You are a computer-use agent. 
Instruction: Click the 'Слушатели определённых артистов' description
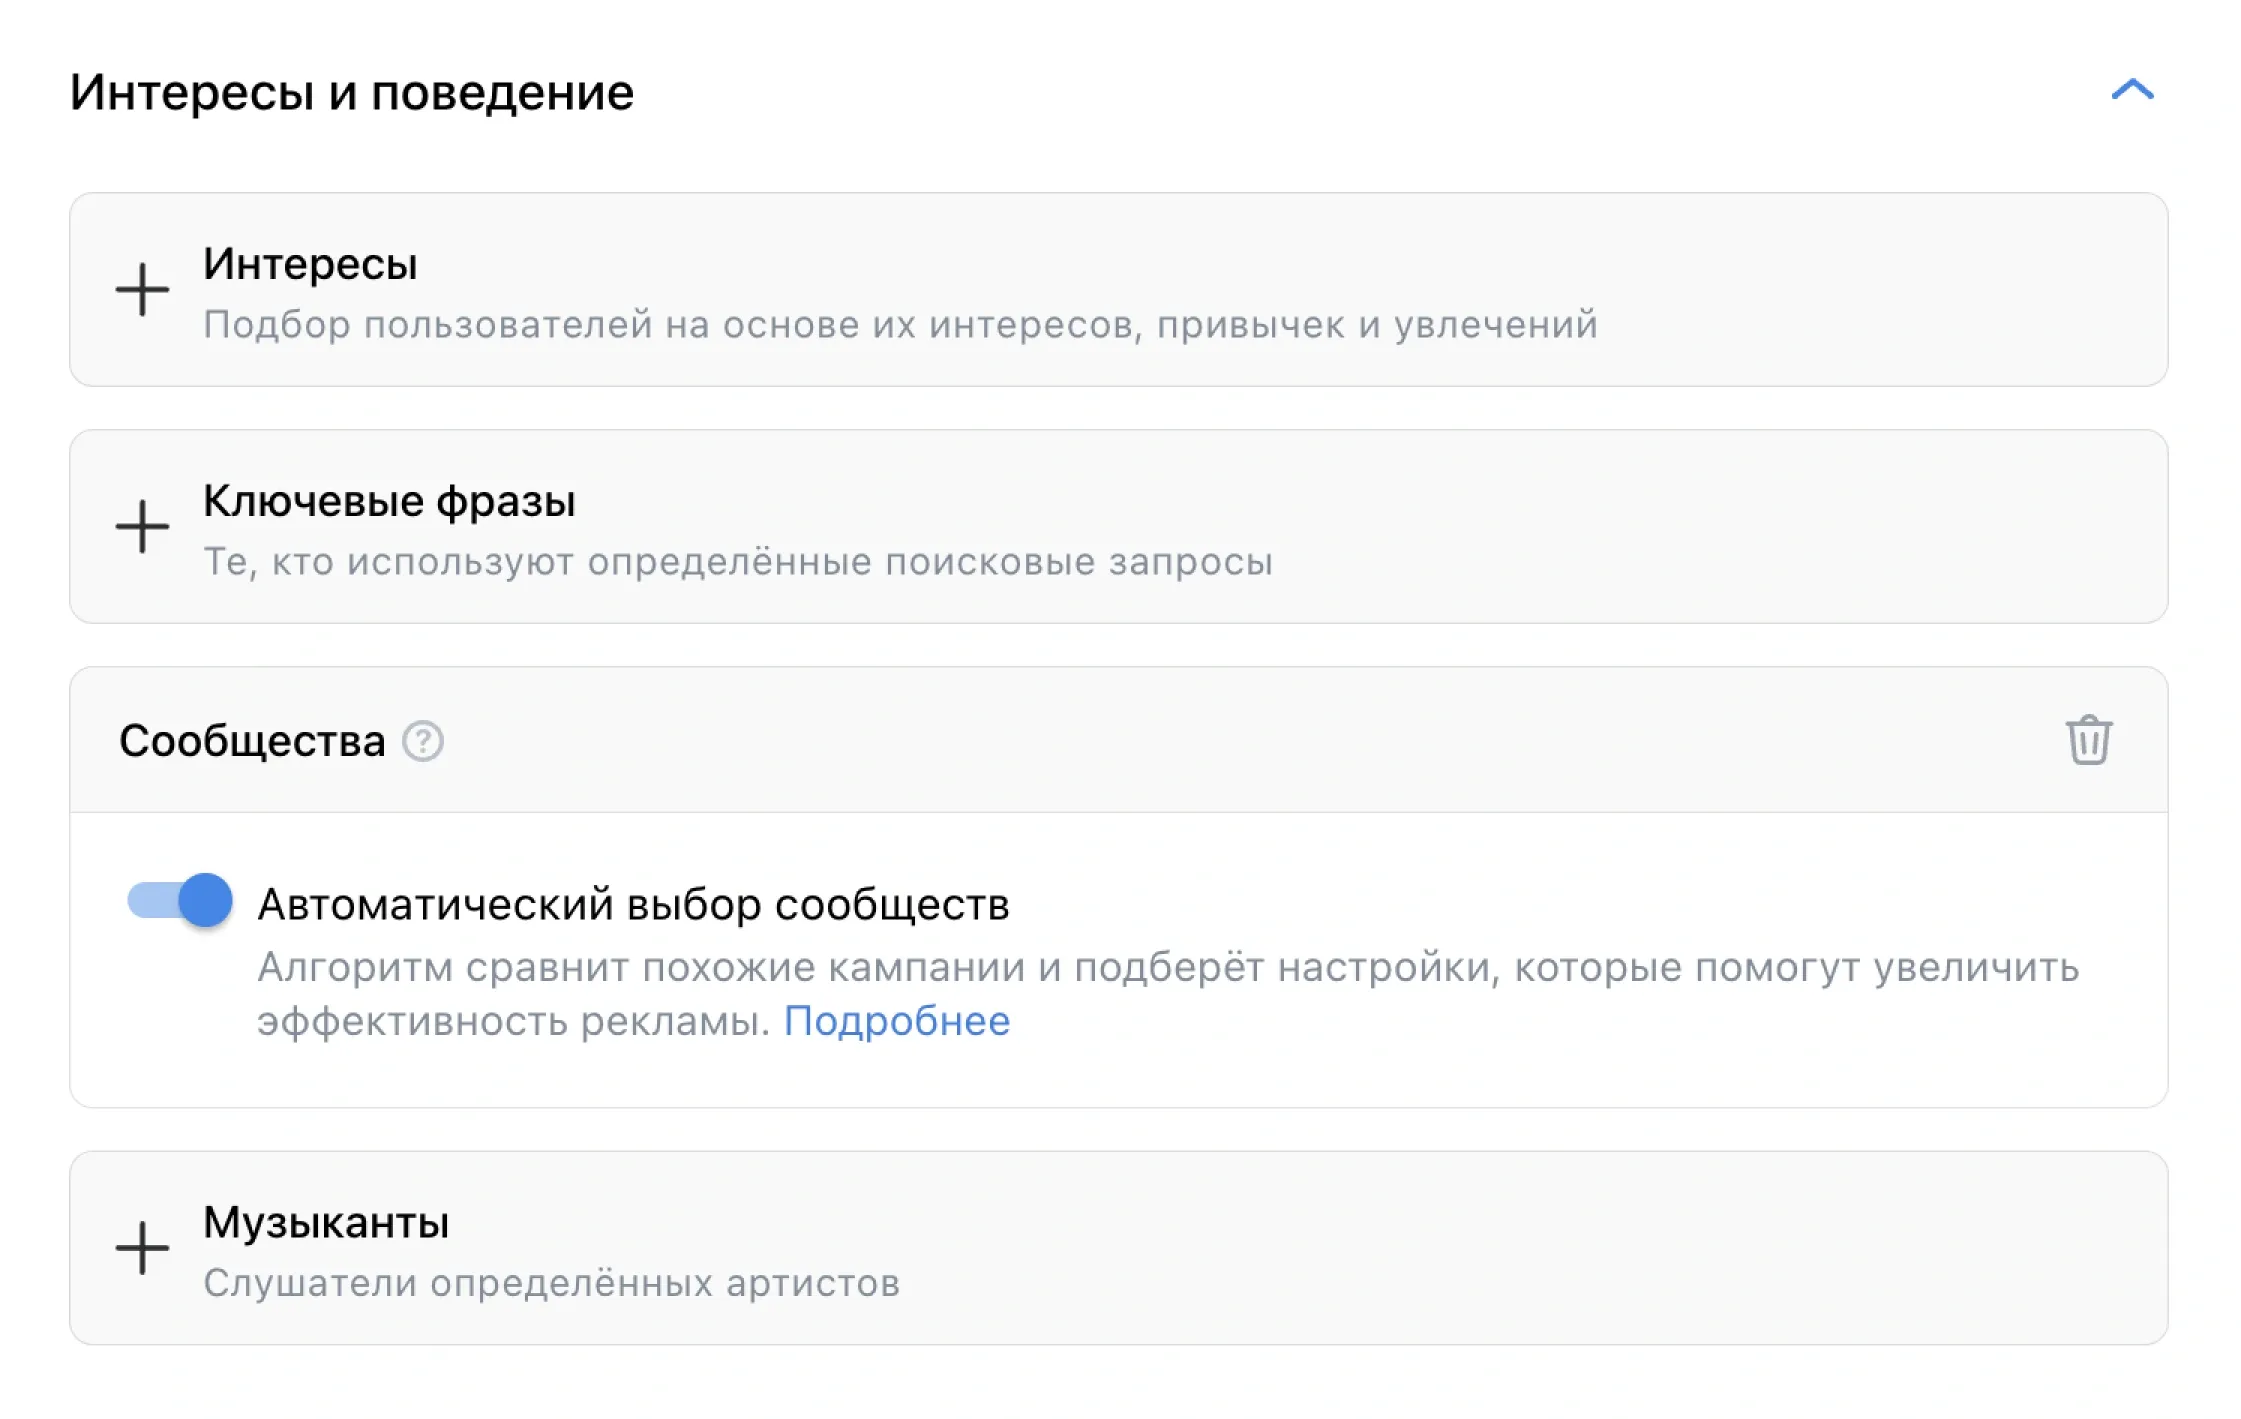click(551, 1284)
